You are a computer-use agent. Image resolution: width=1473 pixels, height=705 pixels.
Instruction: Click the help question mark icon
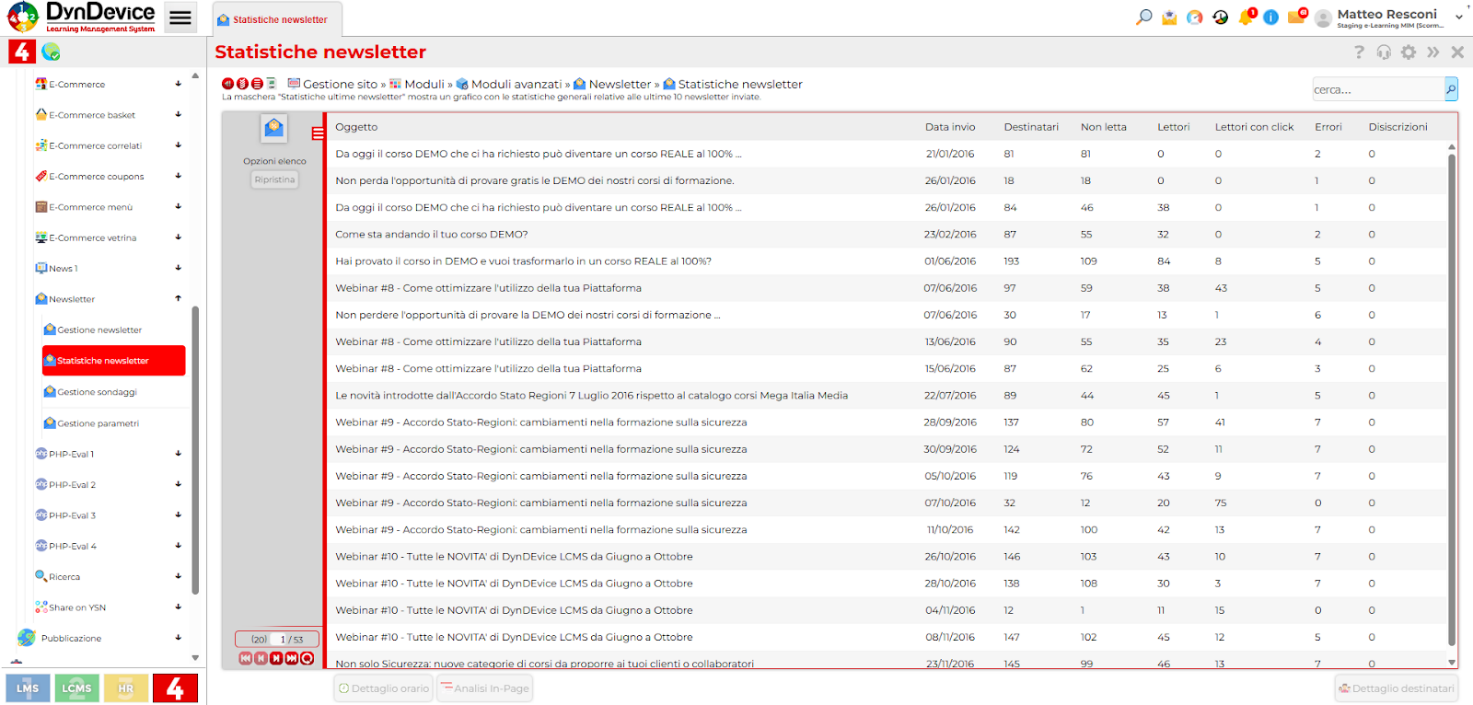1359,53
